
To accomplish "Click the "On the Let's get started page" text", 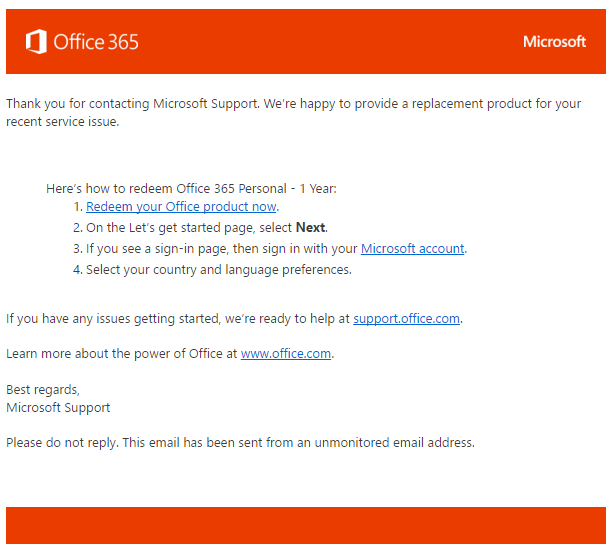I will (190, 228).
